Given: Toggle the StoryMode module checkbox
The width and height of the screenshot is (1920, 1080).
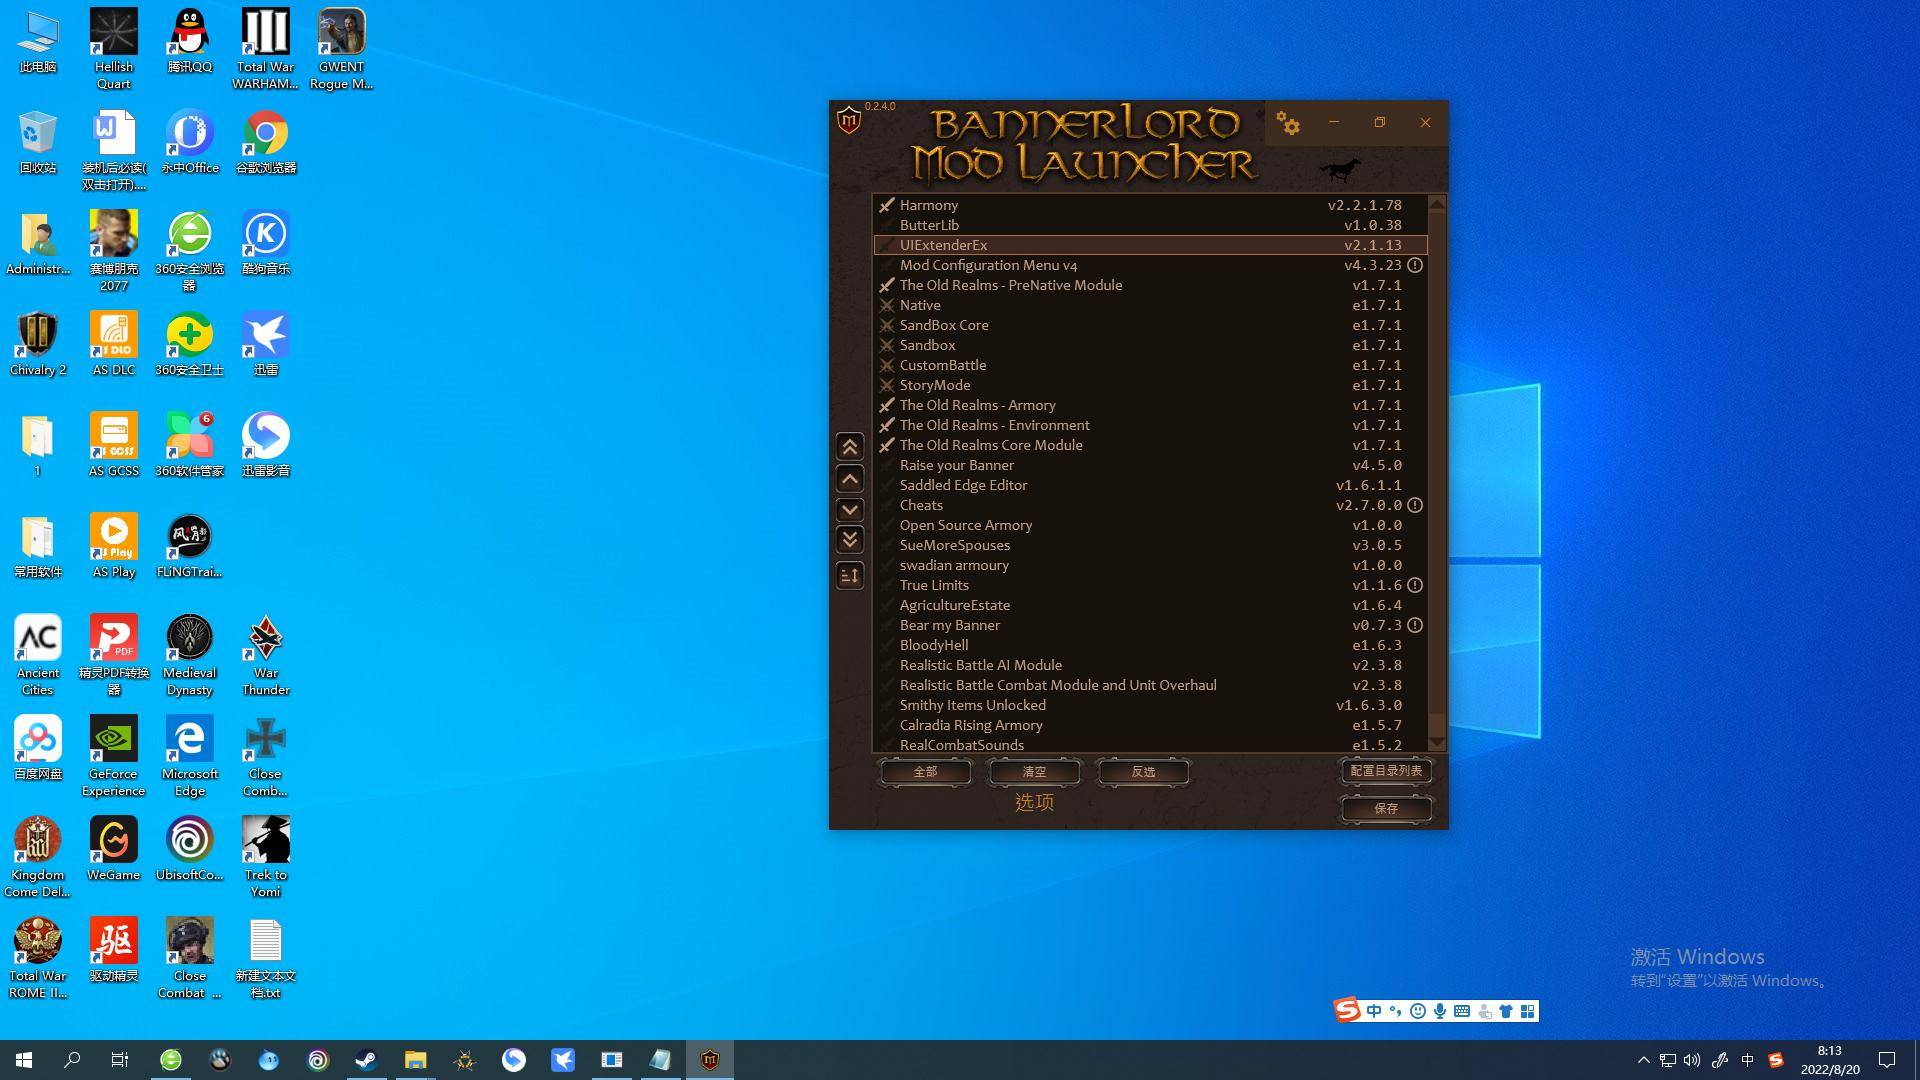Looking at the screenshot, I should tap(887, 385).
